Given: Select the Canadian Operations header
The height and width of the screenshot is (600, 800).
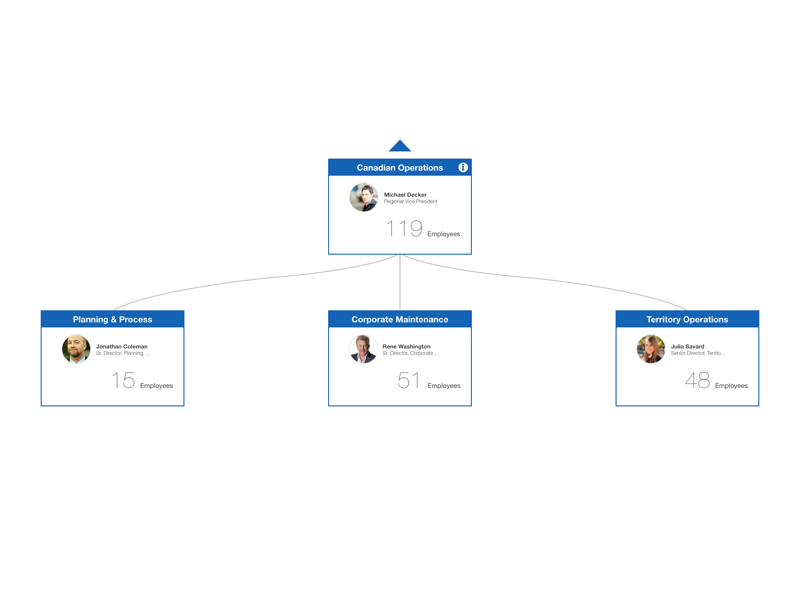Looking at the screenshot, I should [x=400, y=167].
